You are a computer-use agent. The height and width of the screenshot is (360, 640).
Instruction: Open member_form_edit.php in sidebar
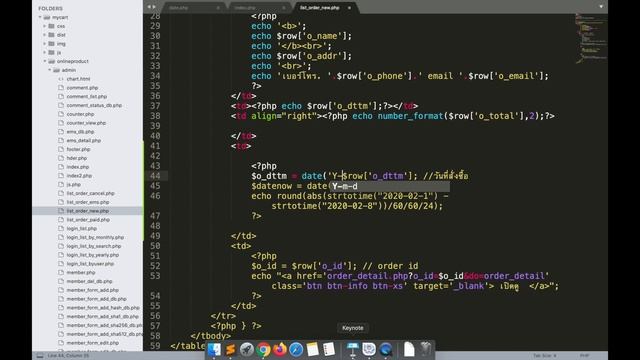point(93,343)
